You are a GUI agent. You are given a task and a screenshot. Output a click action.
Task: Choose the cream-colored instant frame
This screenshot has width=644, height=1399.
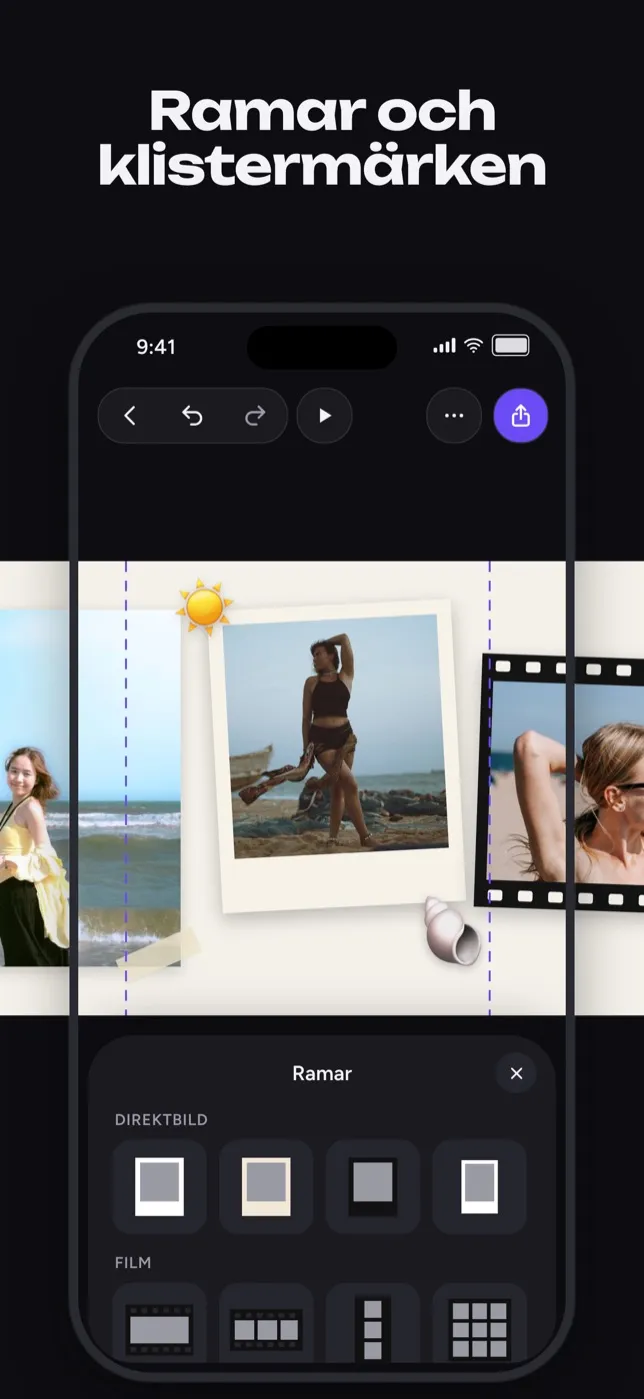click(x=266, y=1187)
